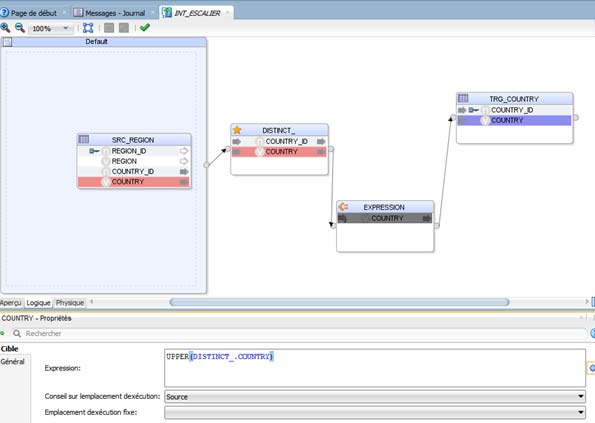
Task: Click the TRG_COUNTRY table icon
Action: coord(463,98)
